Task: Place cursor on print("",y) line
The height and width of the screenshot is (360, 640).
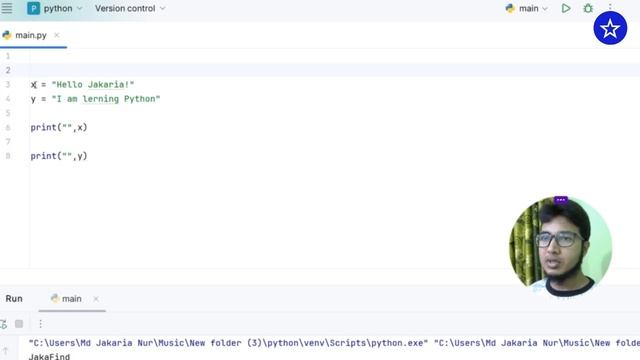Action: pos(59,156)
